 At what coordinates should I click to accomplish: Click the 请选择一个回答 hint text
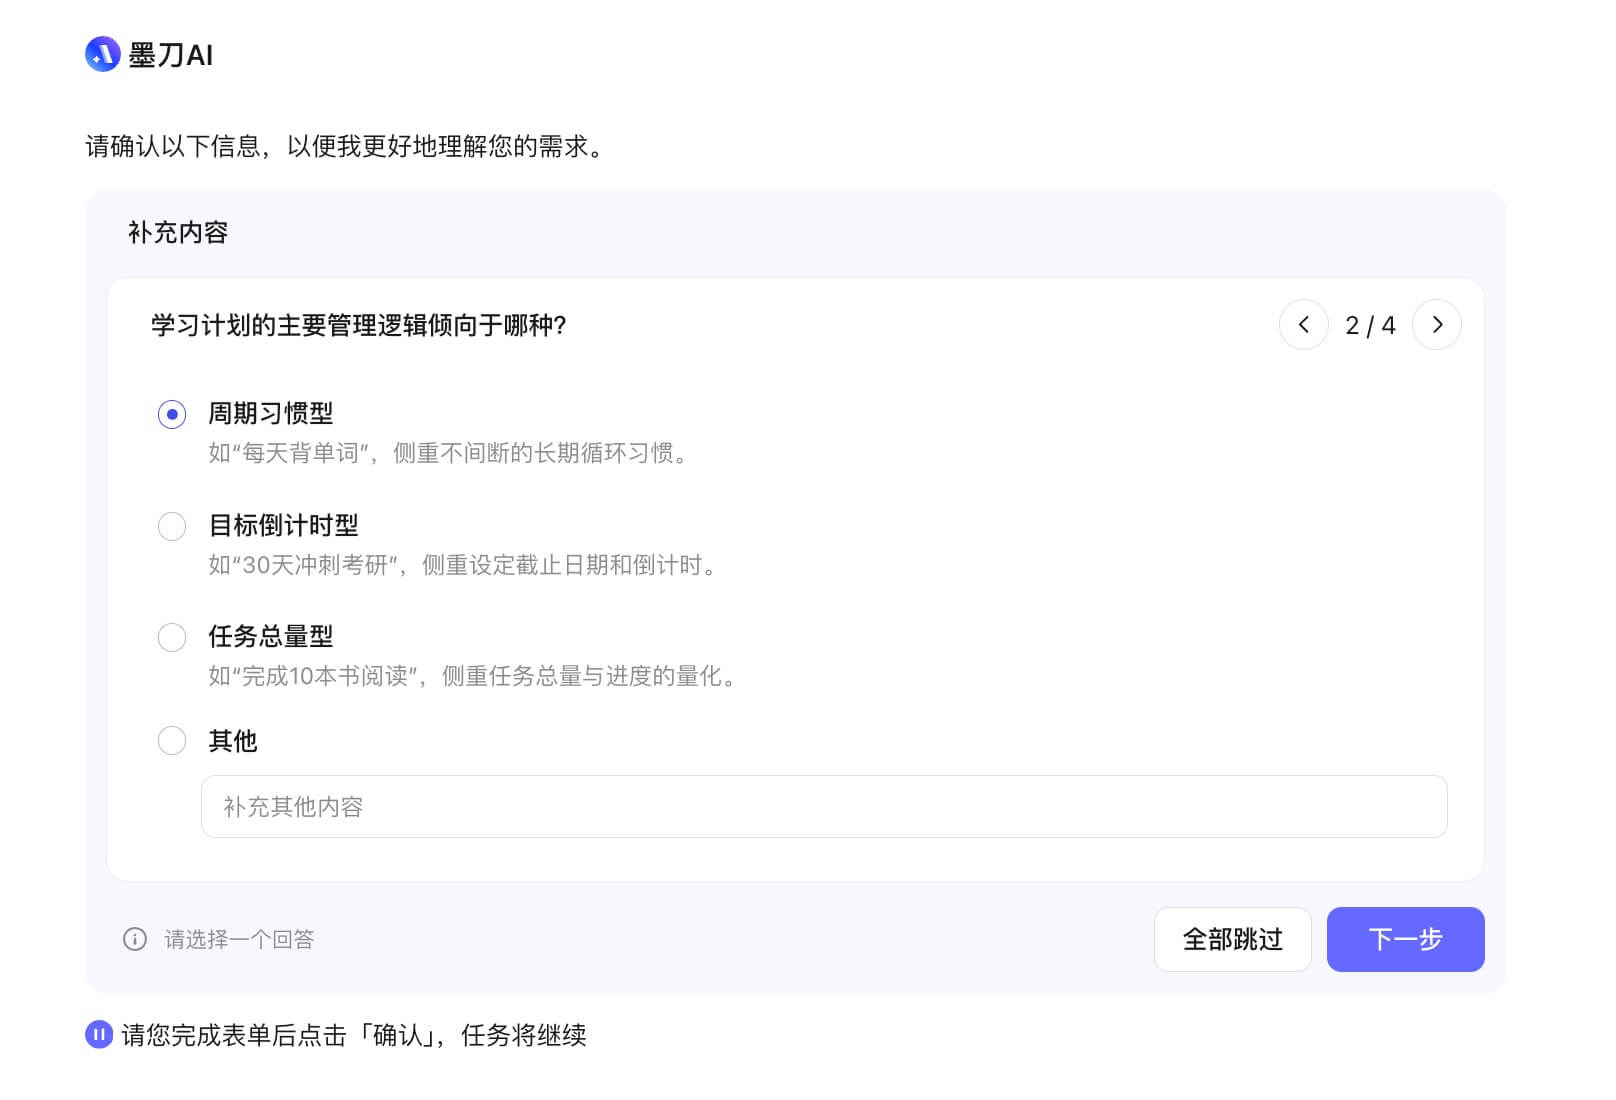coord(239,939)
